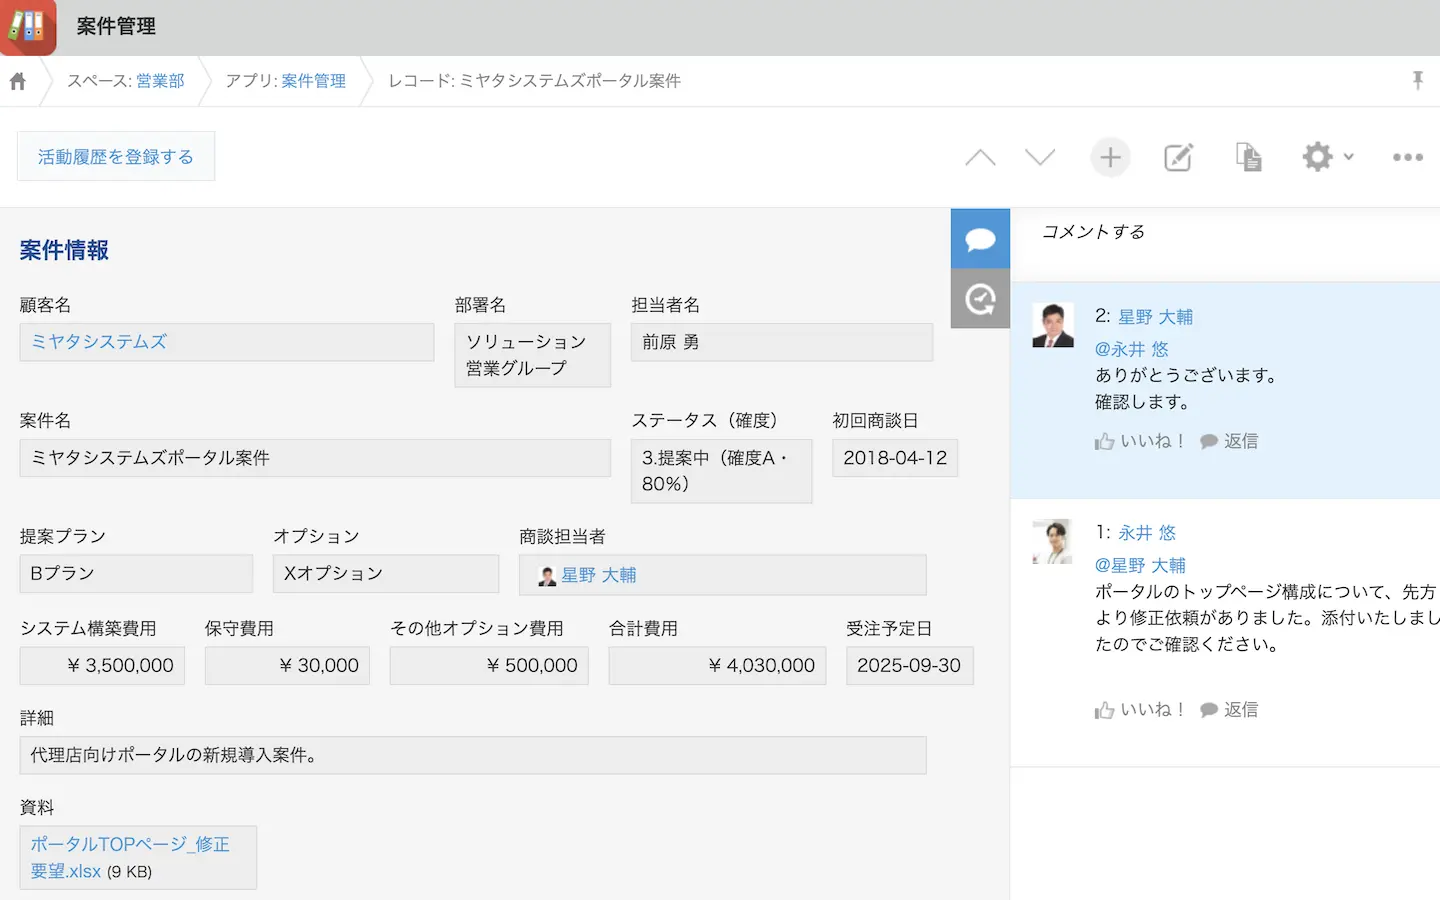
Task: Go to next record with down arrow
Action: 1040,157
